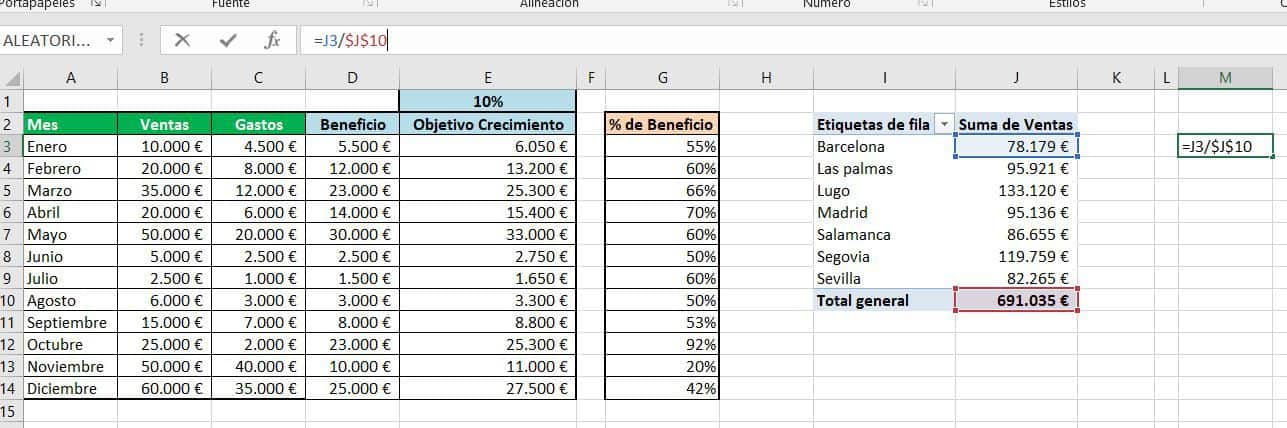1287x428 pixels.
Task: Select column A header
Action: tap(70, 78)
